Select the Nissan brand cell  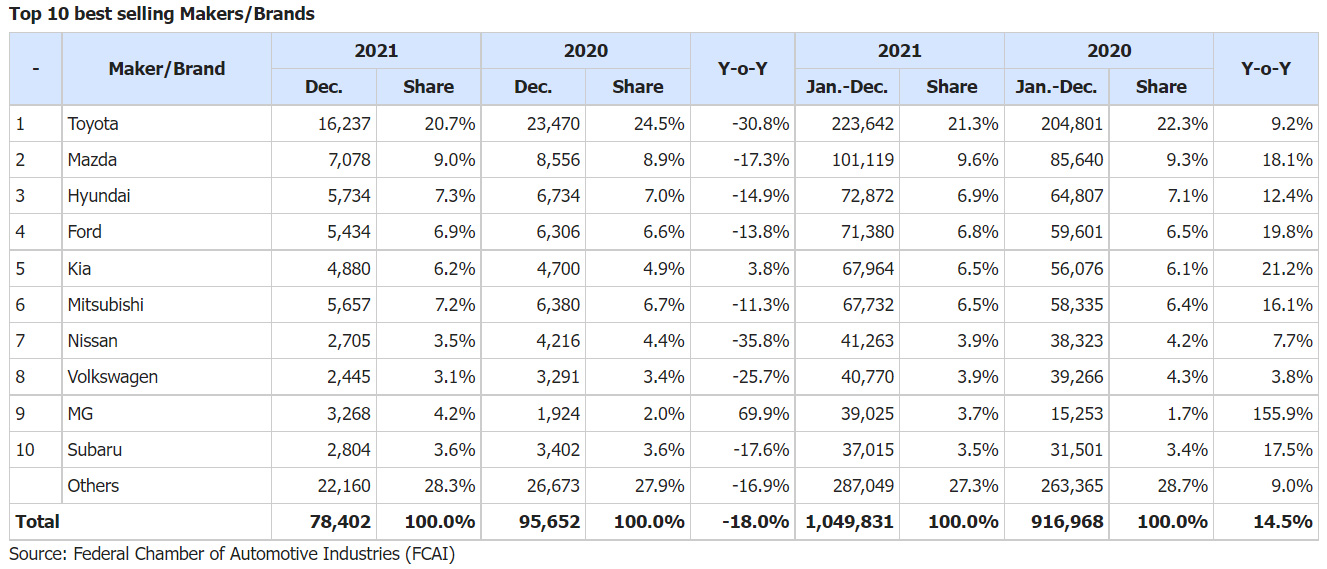[x=92, y=341]
